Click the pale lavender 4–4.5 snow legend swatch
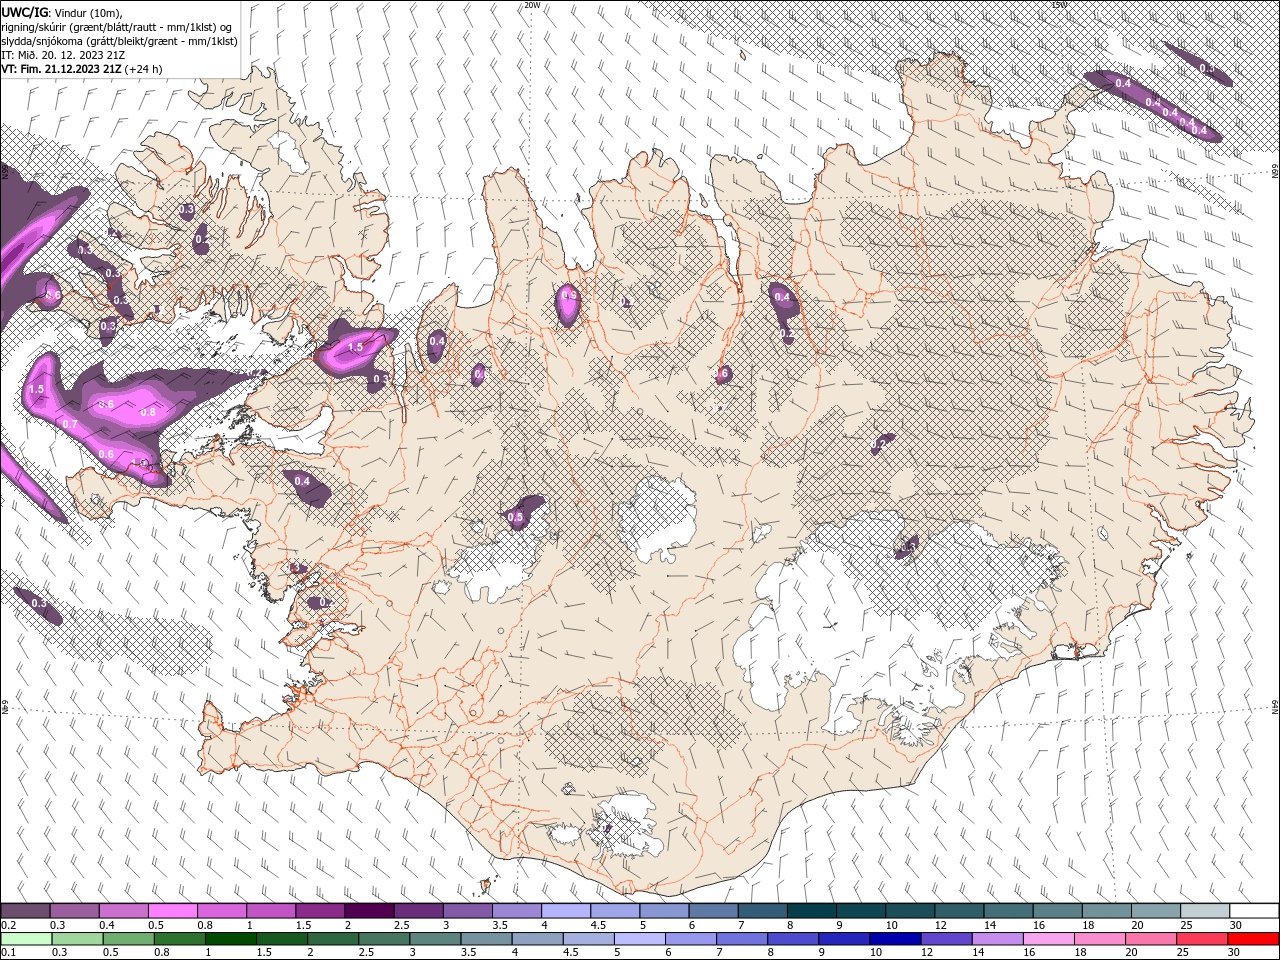Image resolution: width=1280 pixels, height=960 pixels. (564, 911)
